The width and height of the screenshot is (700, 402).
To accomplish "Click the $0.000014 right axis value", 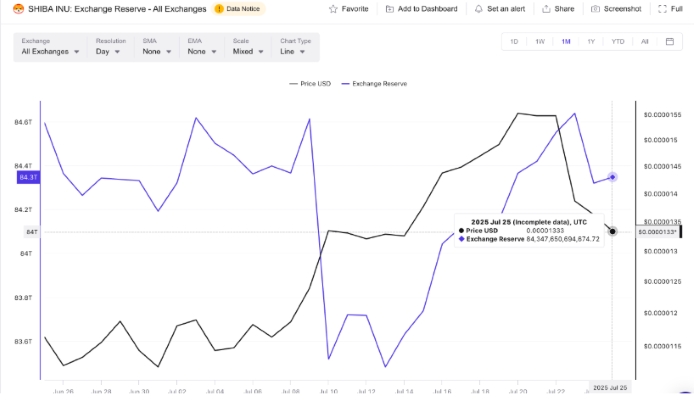I will point(661,194).
